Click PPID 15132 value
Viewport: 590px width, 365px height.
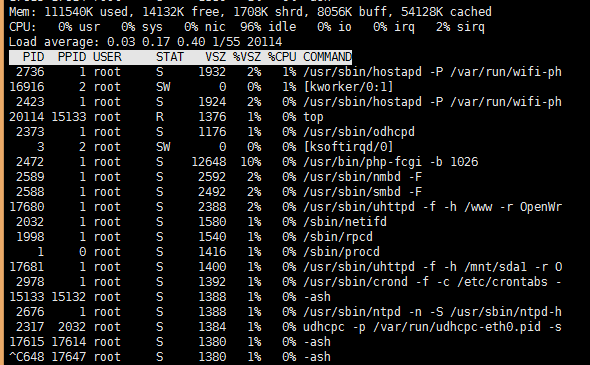pyautogui.click(x=68, y=297)
